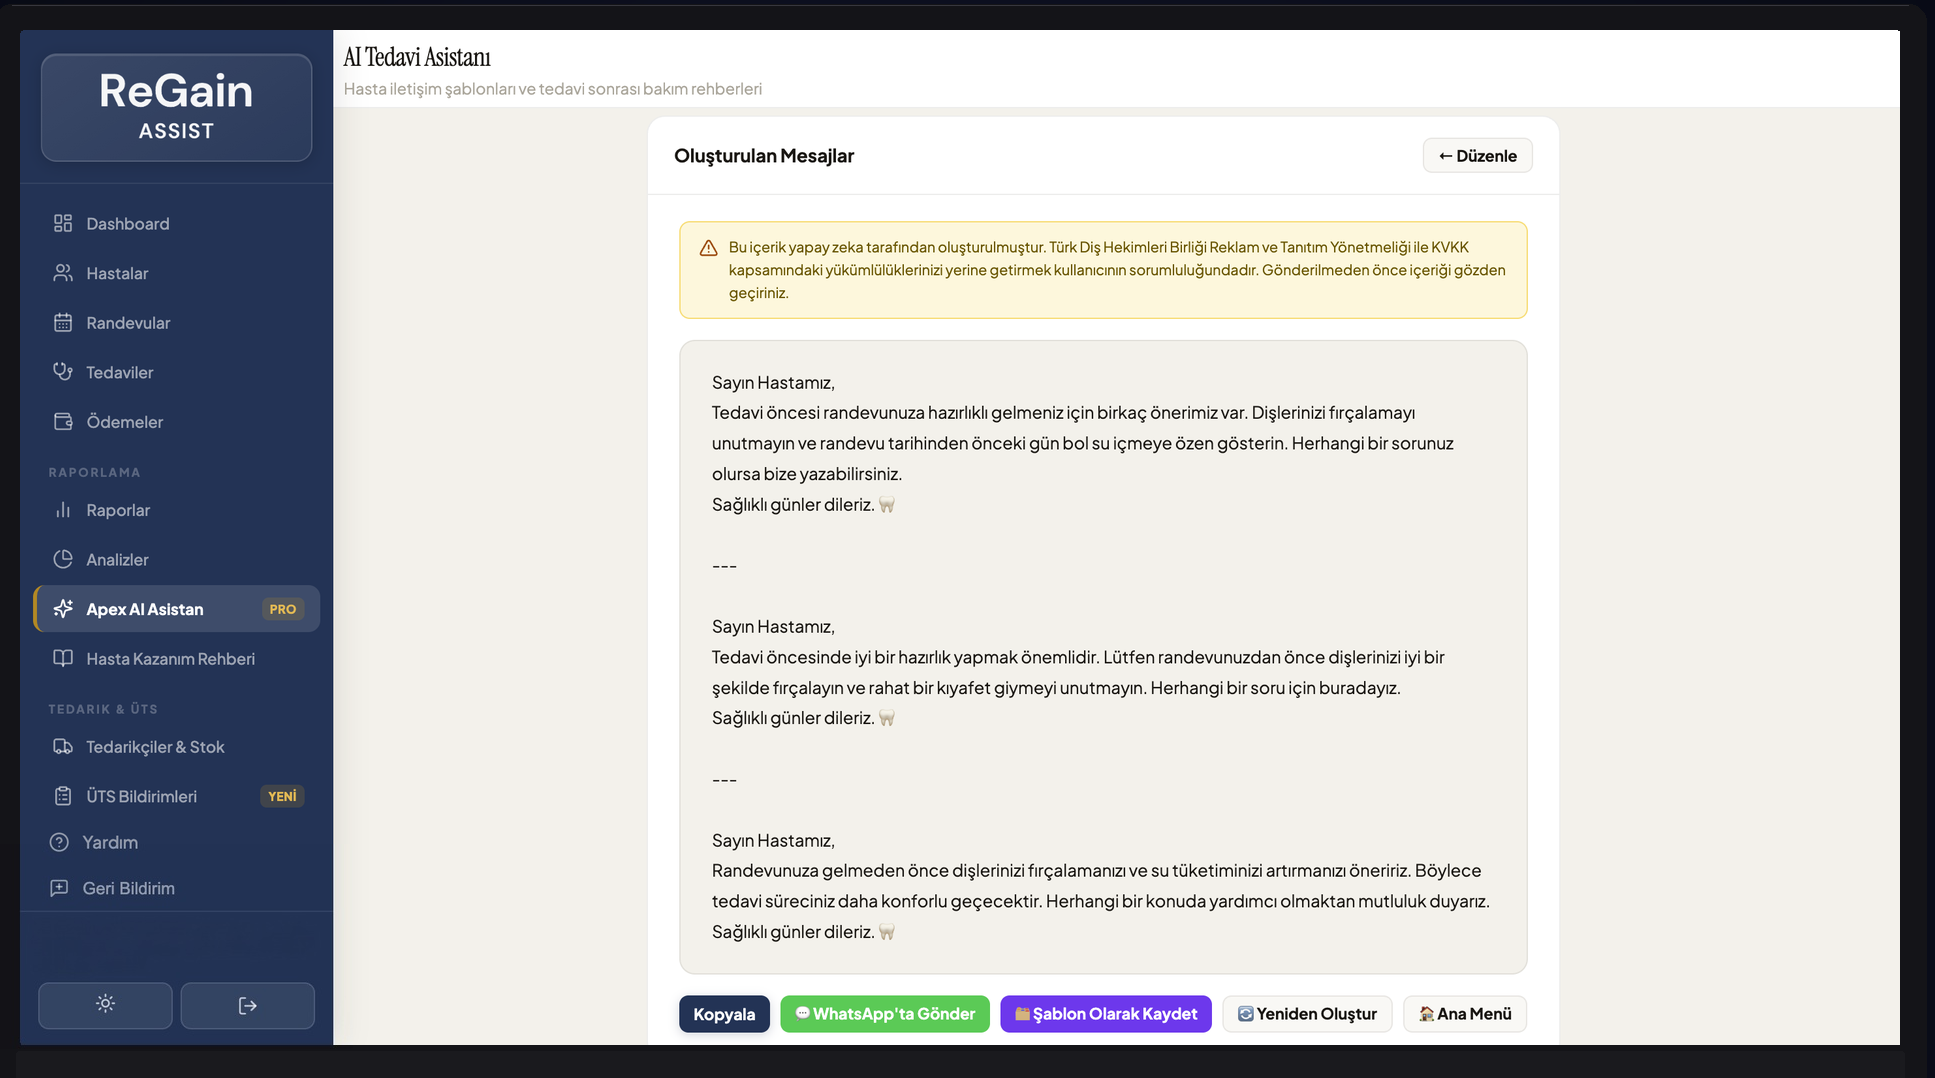The height and width of the screenshot is (1078, 1935).
Task: Open the Yardım question mark icon
Action: [x=63, y=842]
